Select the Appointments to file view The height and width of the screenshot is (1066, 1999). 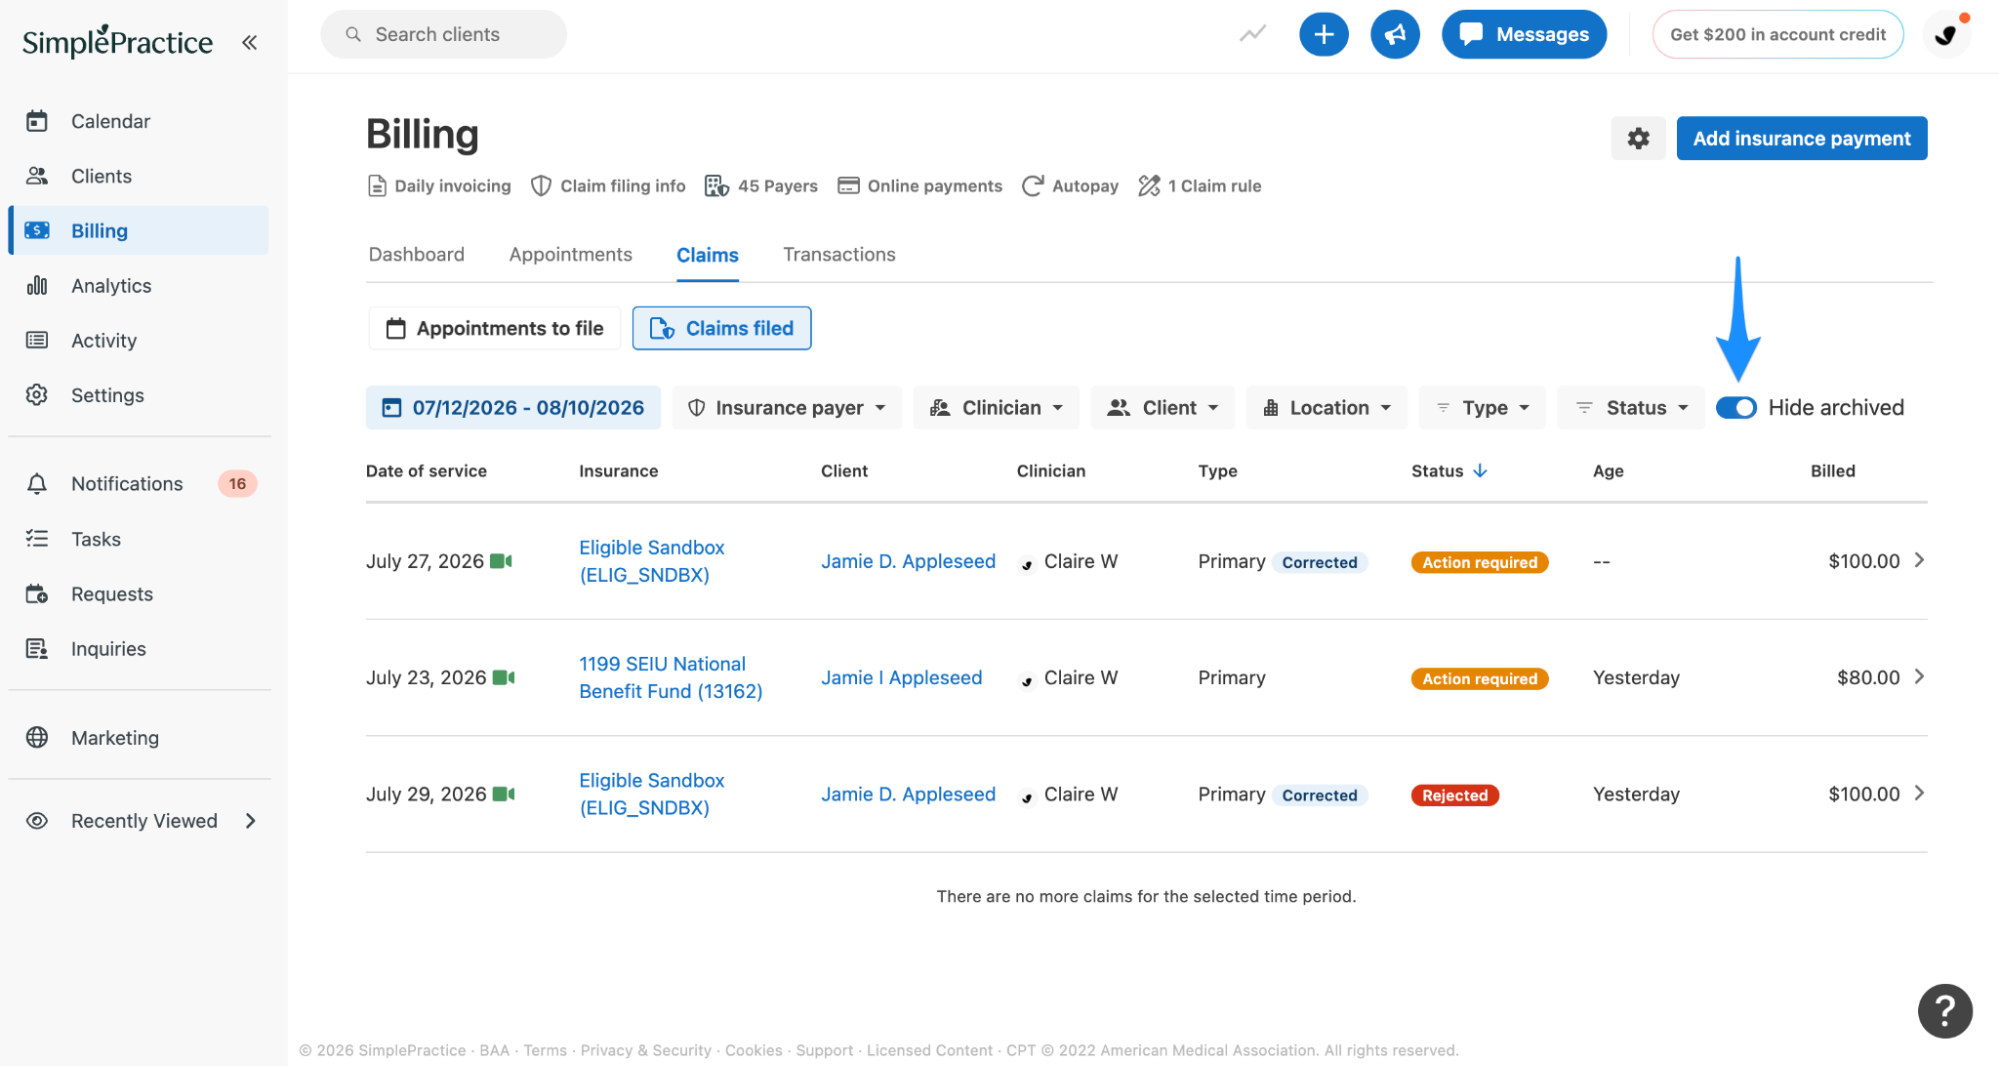click(x=495, y=328)
